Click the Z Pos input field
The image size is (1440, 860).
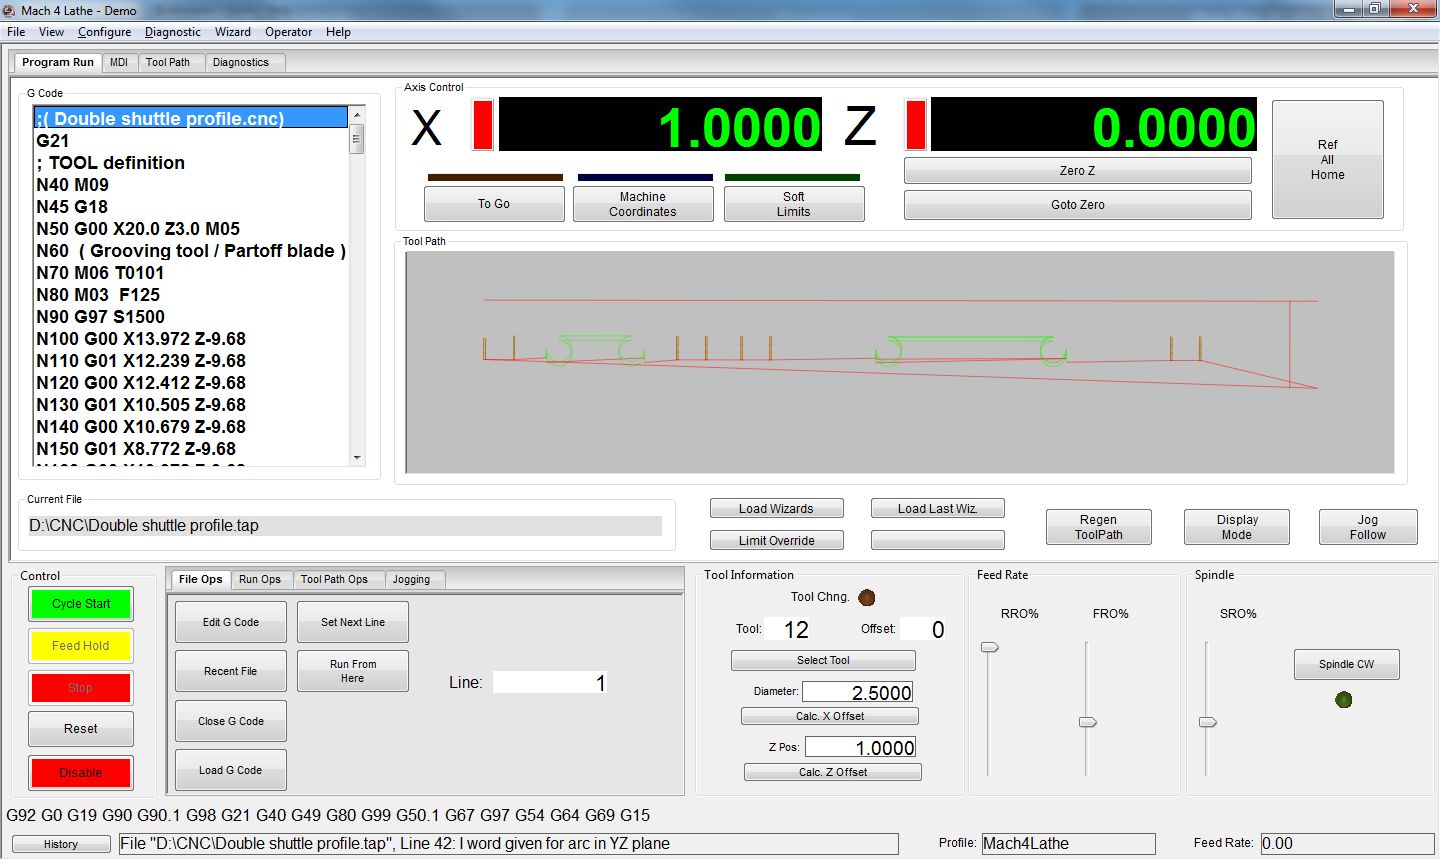861,747
